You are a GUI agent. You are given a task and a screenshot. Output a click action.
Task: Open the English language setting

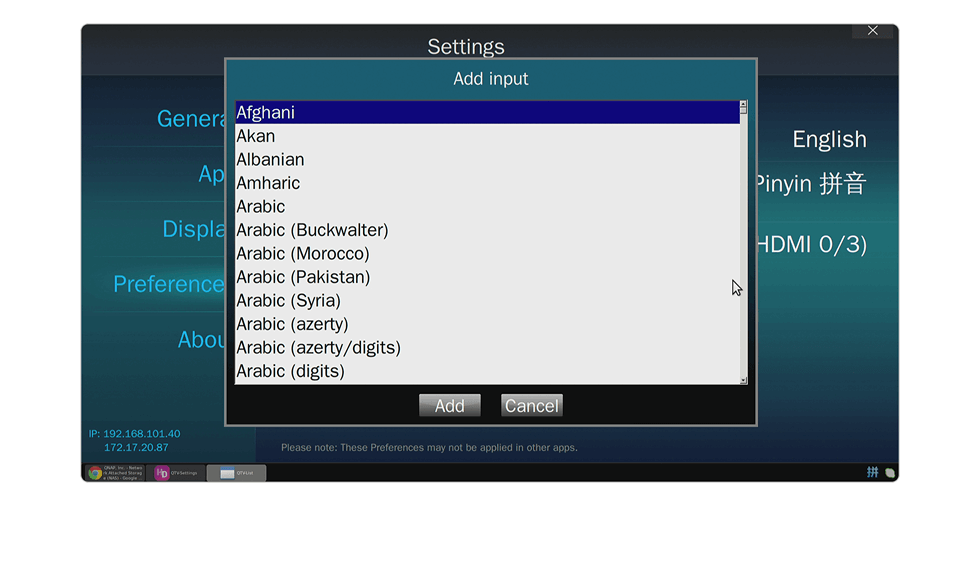pos(829,139)
